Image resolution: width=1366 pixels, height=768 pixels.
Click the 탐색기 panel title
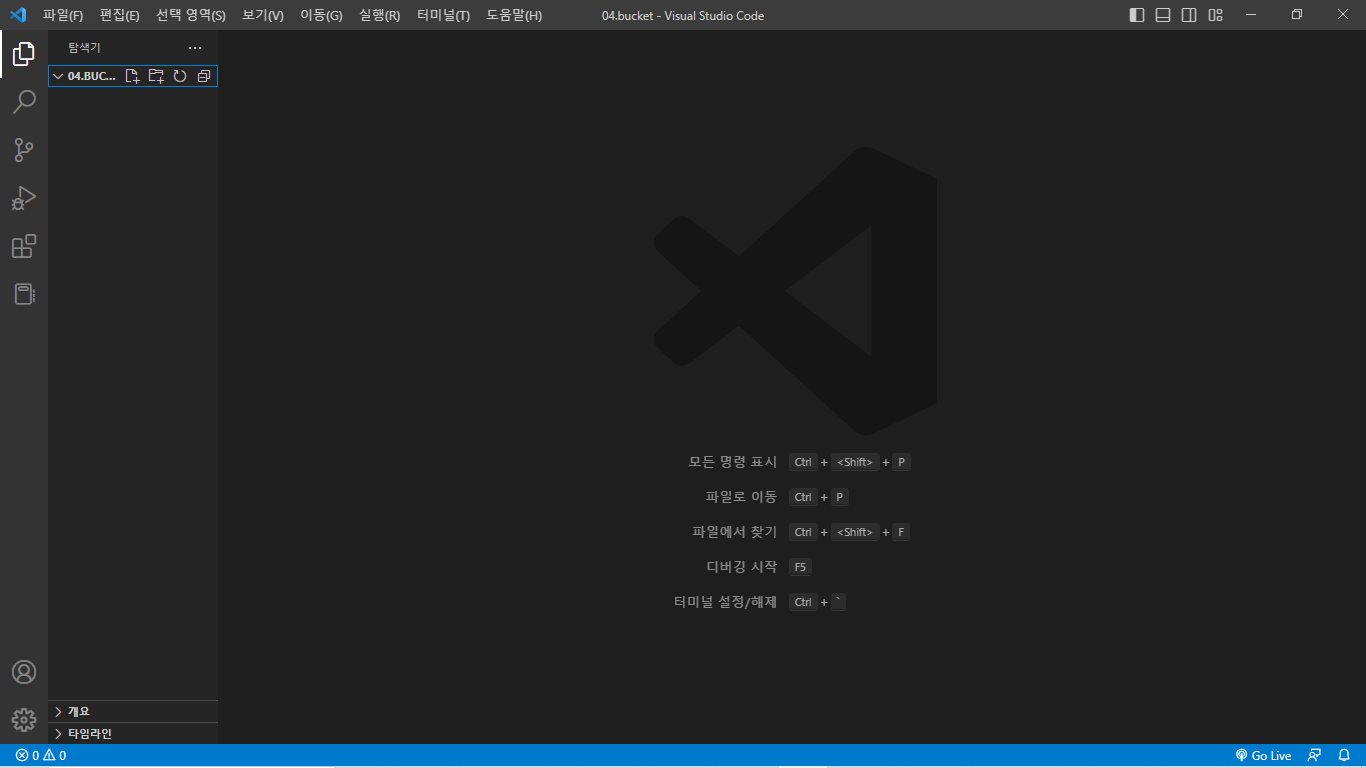(85, 48)
